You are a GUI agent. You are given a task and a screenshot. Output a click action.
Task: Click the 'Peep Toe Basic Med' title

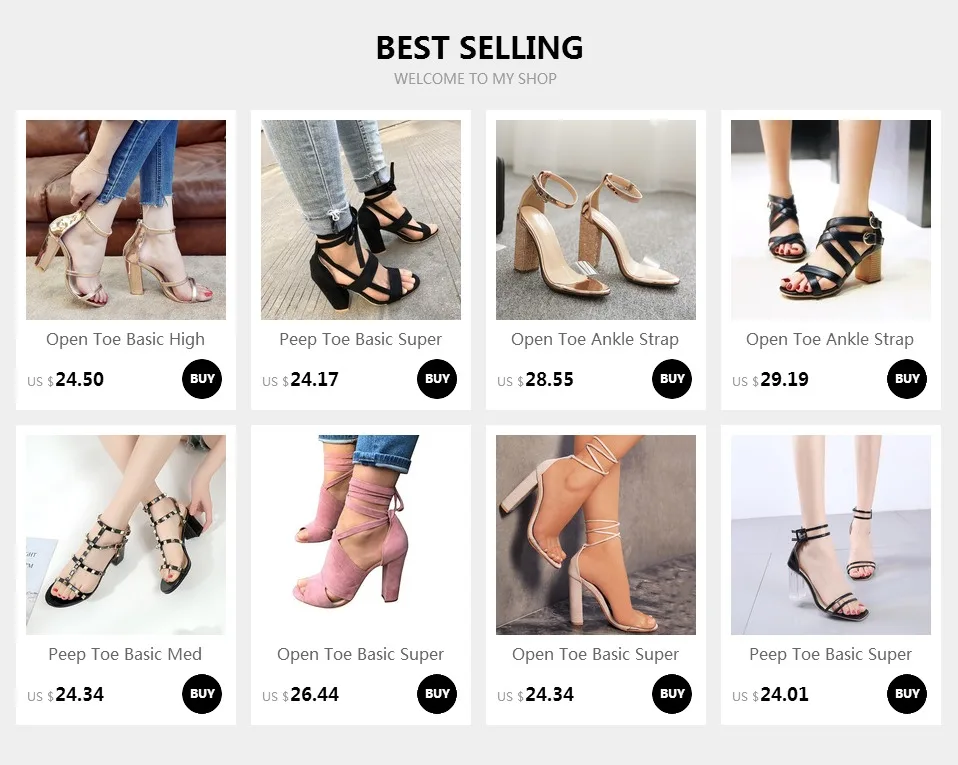pyautogui.click(x=126, y=654)
